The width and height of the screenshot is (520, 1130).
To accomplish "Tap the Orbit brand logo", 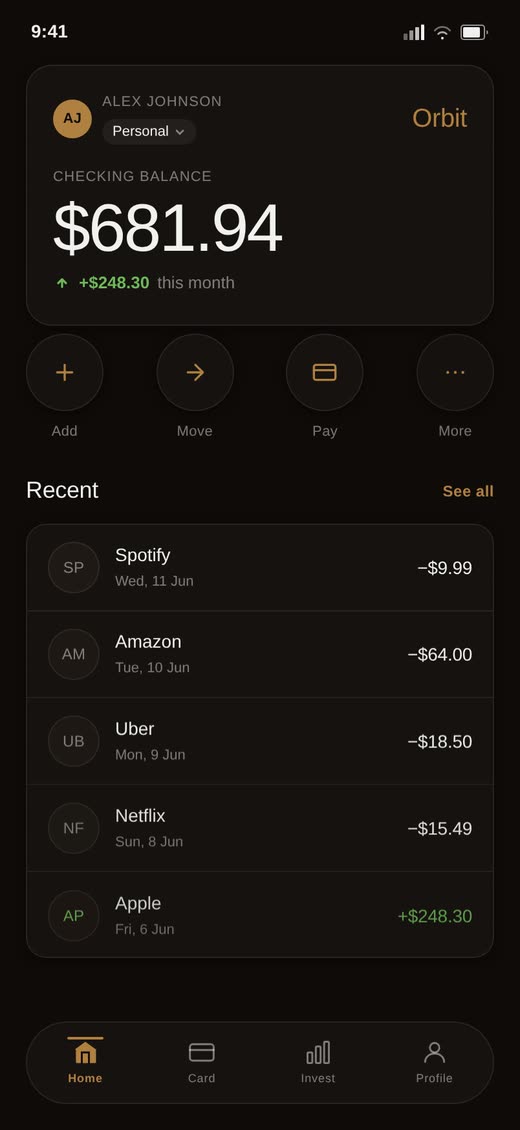I will [x=439, y=118].
